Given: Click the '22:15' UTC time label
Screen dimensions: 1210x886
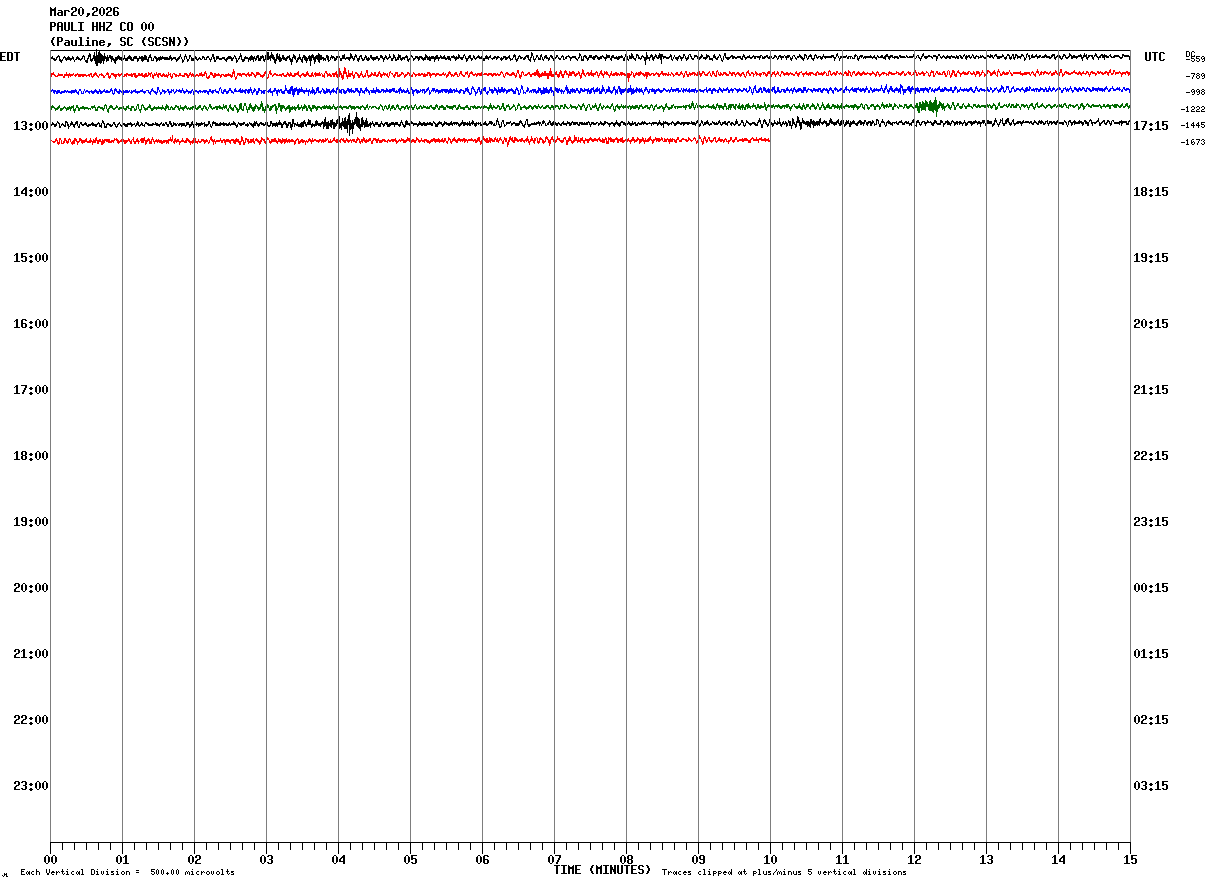Looking at the screenshot, I should pyautogui.click(x=1151, y=456).
